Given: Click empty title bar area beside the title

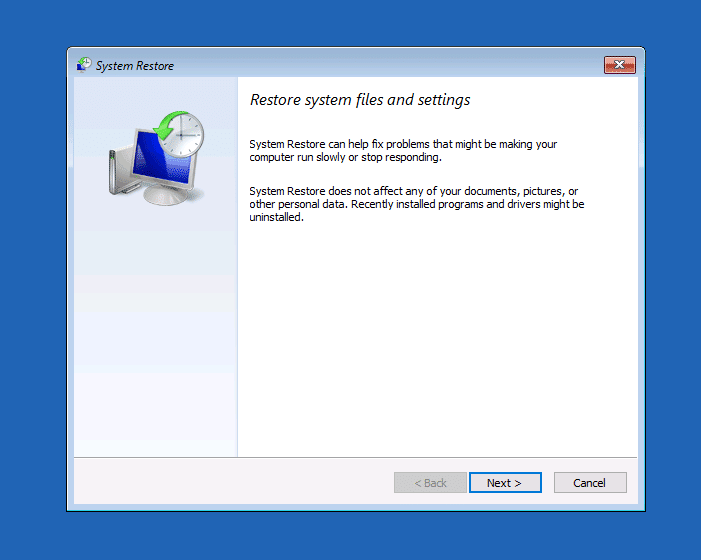Looking at the screenshot, I should (380, 65).
